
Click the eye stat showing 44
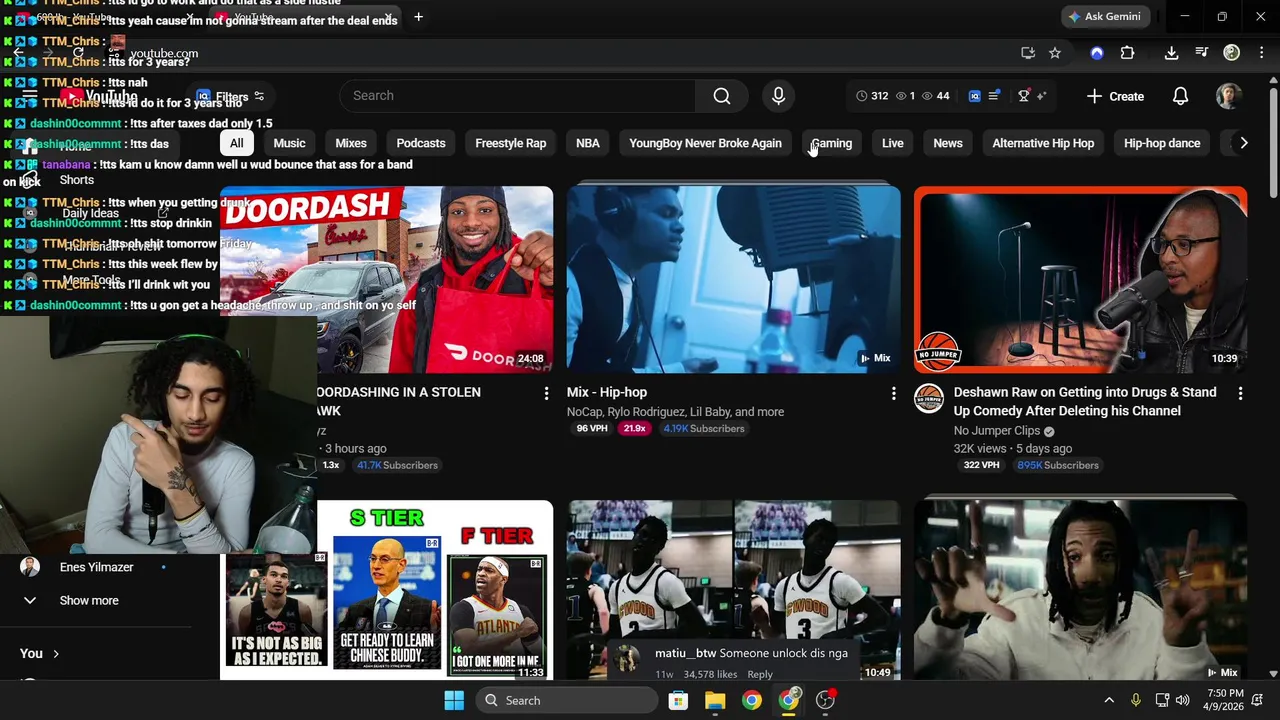(x=936, y=96)
